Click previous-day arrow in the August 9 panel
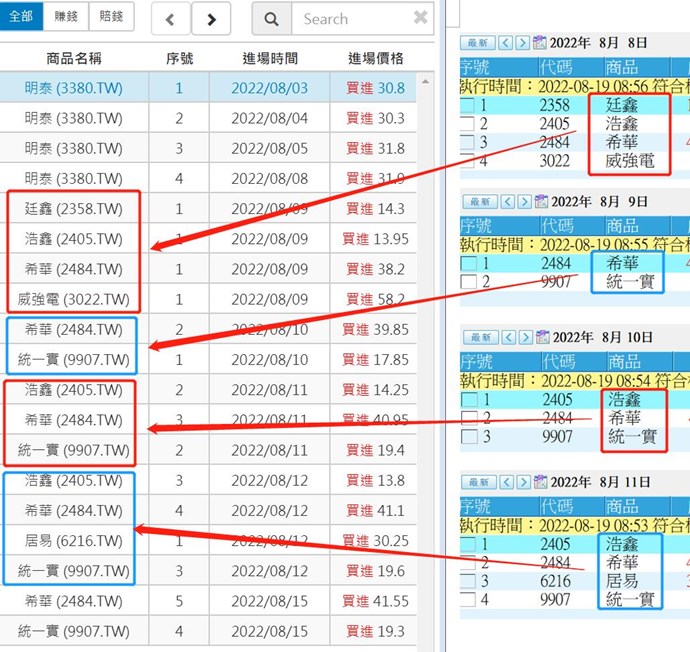 506,200
